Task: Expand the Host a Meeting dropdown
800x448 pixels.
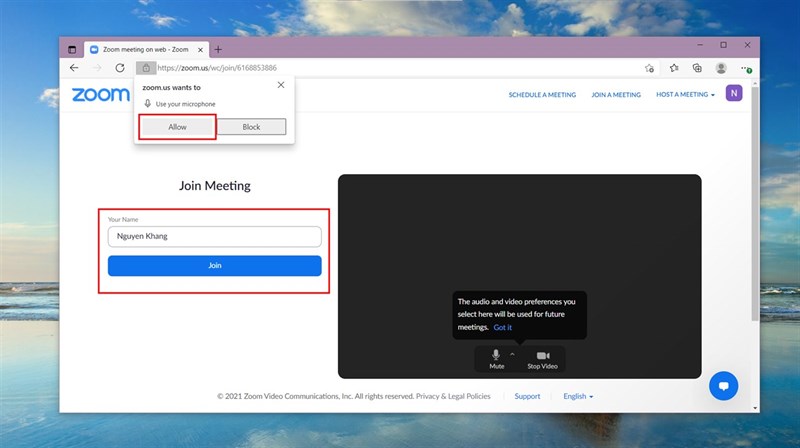Action: coord(685,95)
